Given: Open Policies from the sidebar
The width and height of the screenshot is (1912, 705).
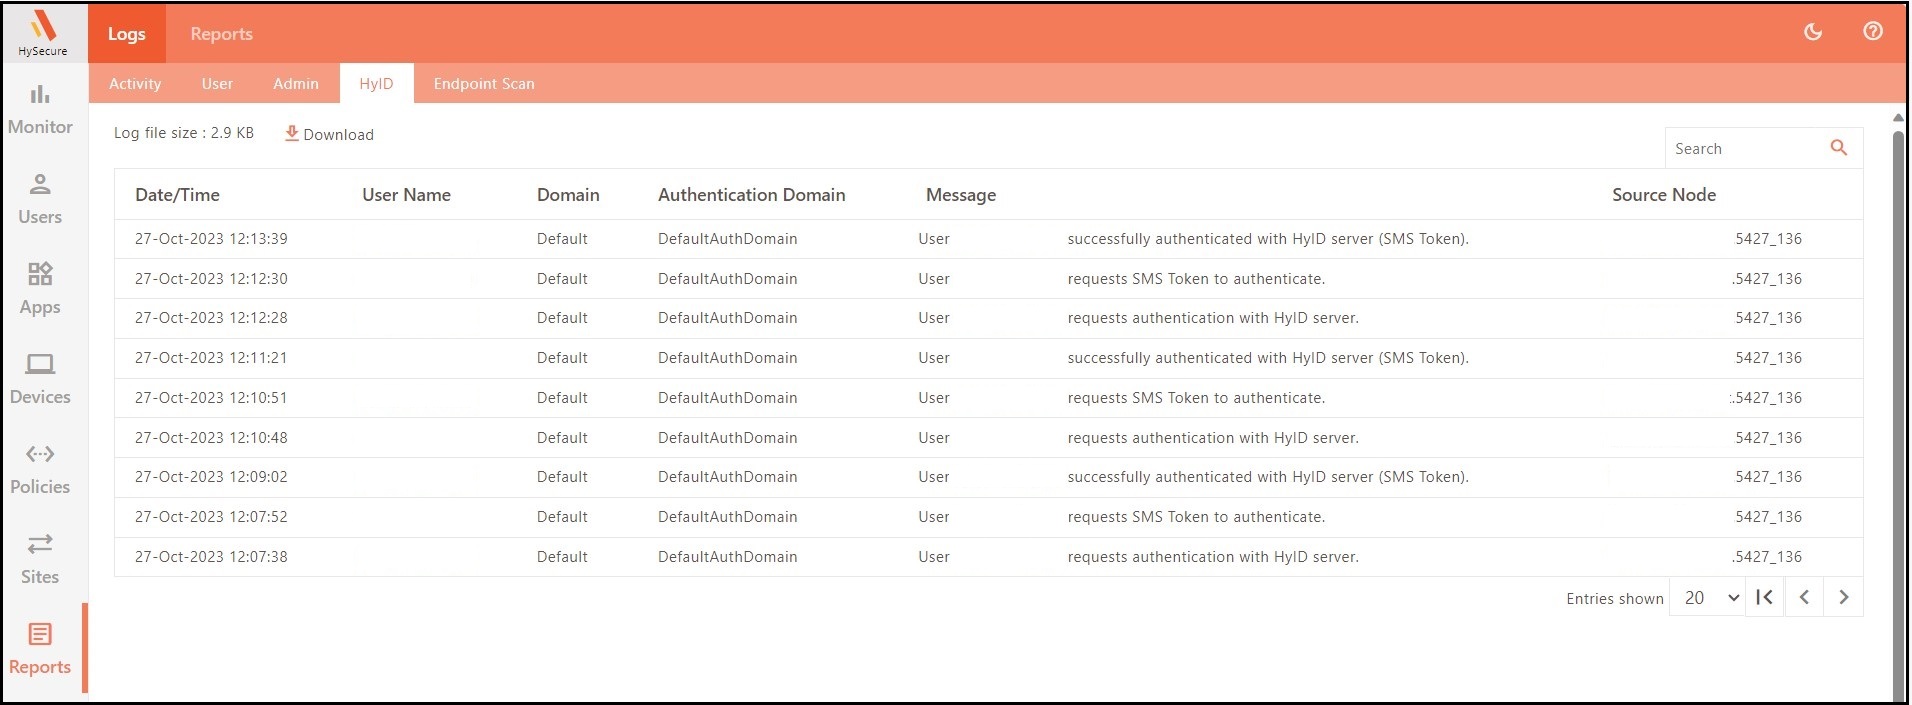Looking at the screenshot, I should [x=40, y=468].
